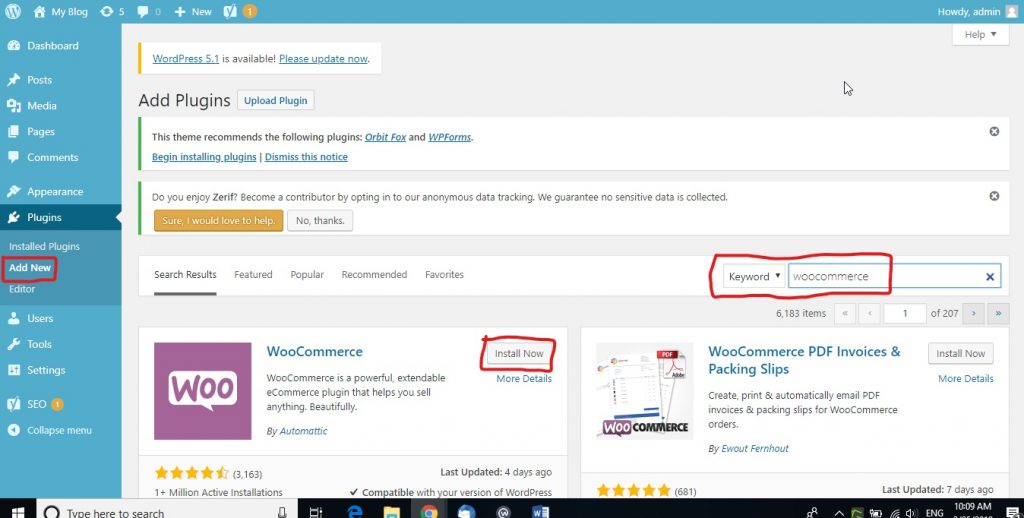Dismiss the Zerif tracking notice with X icon
This screenshot has width=1024, height=518.
click(994, 196)
